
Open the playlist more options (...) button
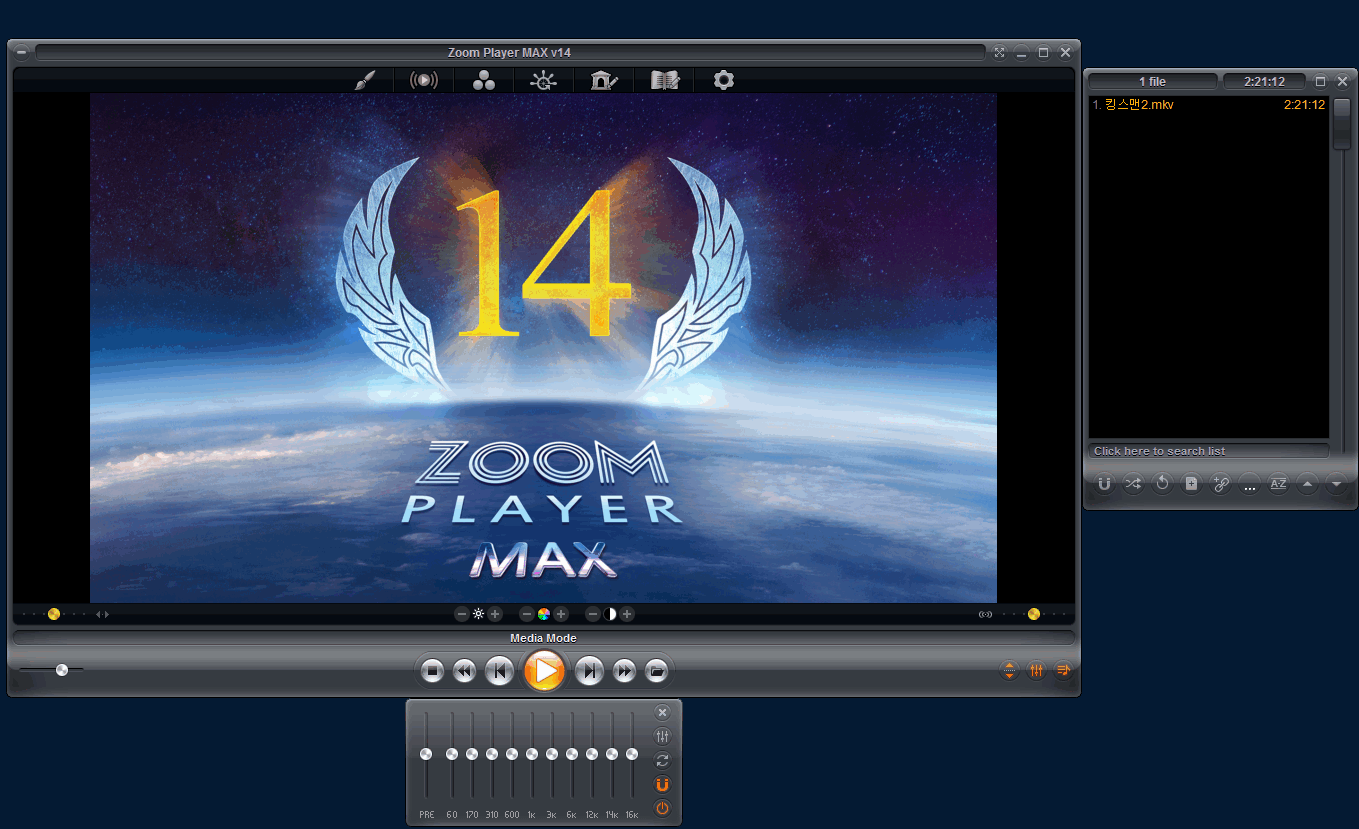(x=1249, y=485)
